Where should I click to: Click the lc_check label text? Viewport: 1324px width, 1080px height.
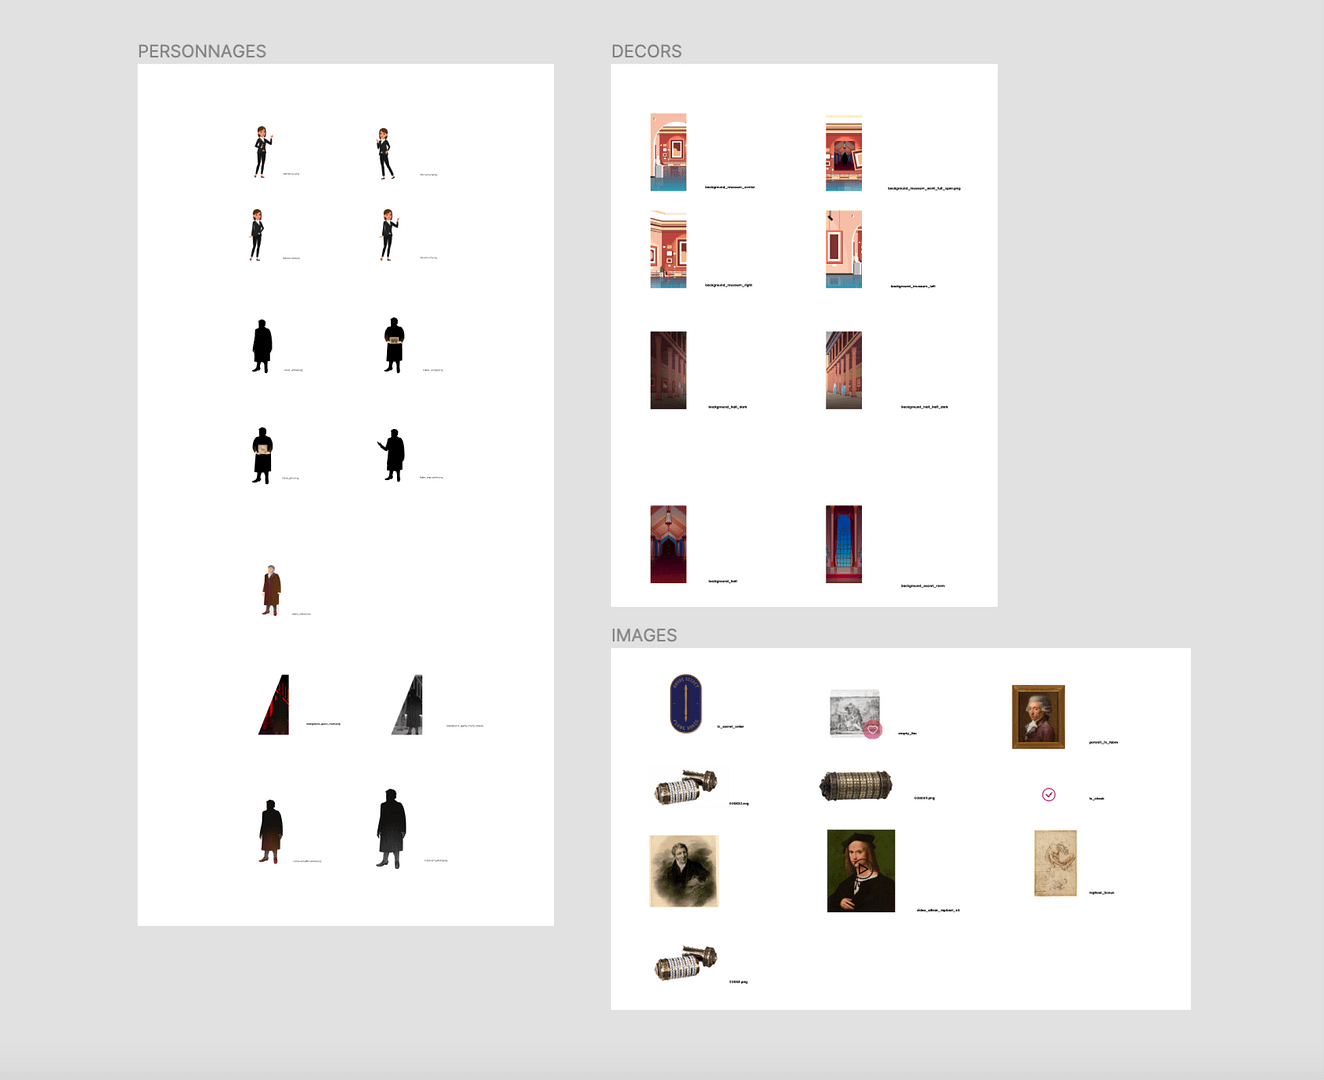pos(1097,799)
